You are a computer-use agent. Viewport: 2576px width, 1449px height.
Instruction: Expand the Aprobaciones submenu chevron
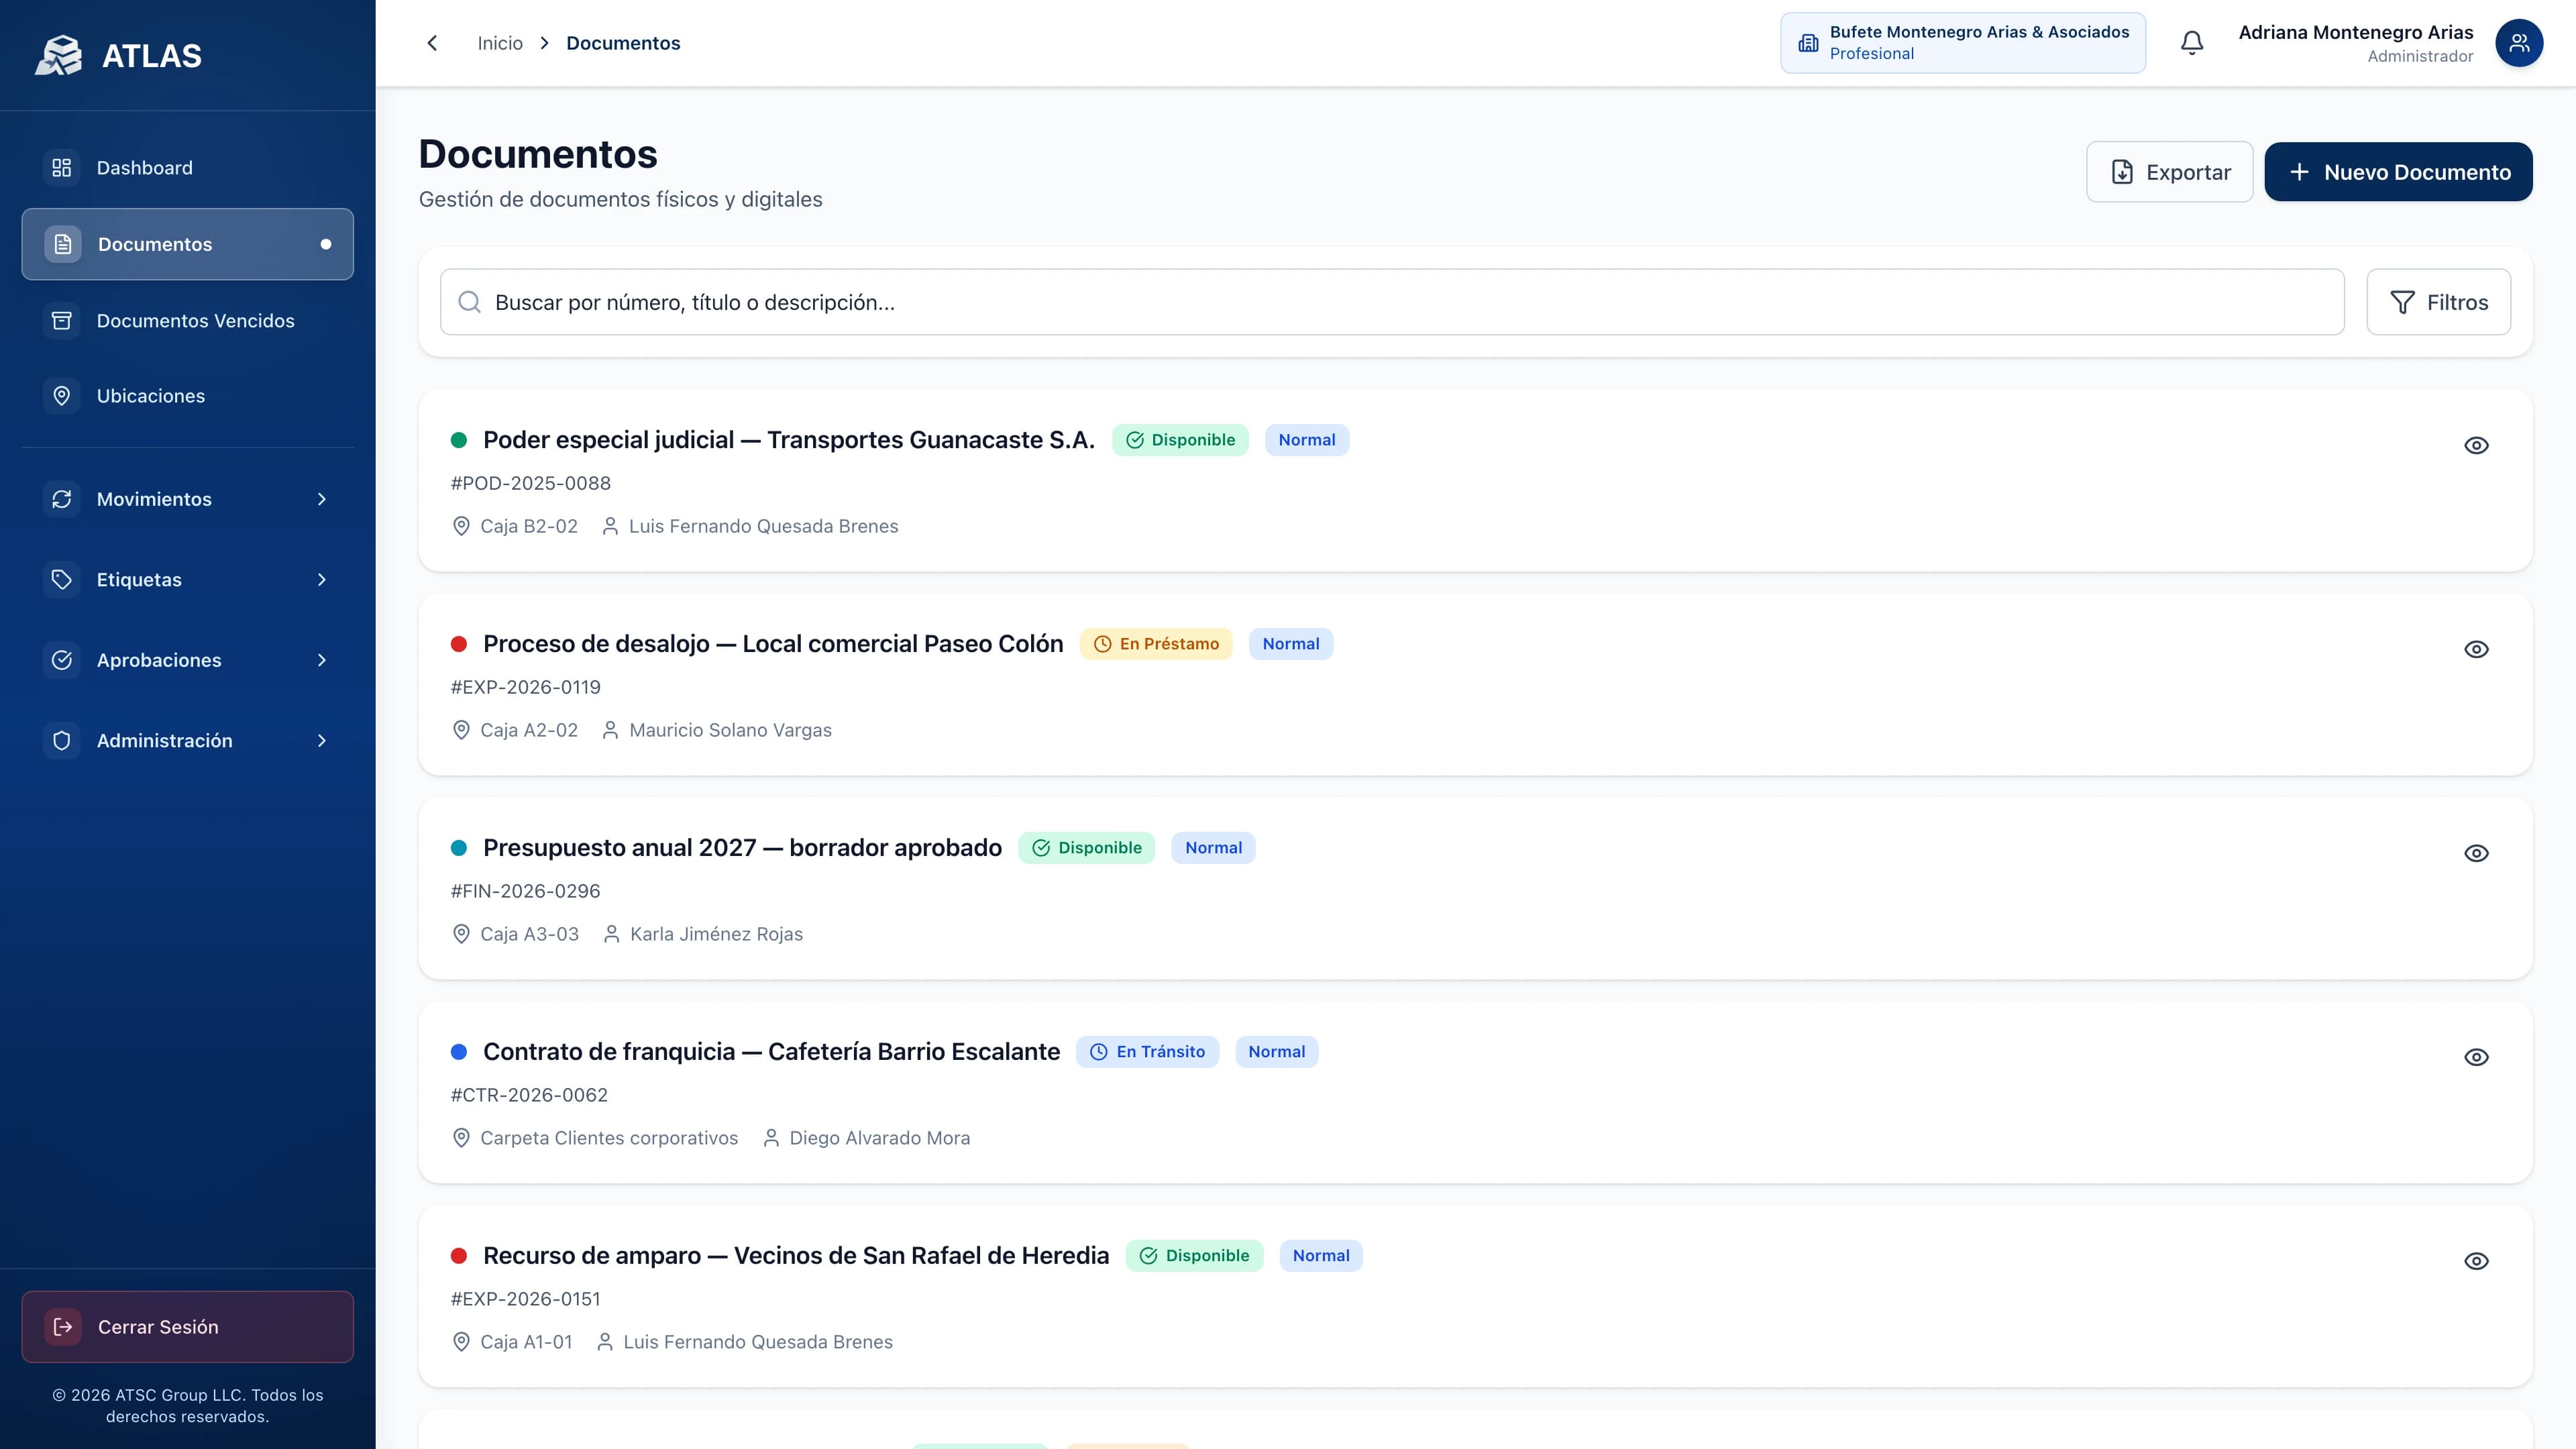pos(322,660)
